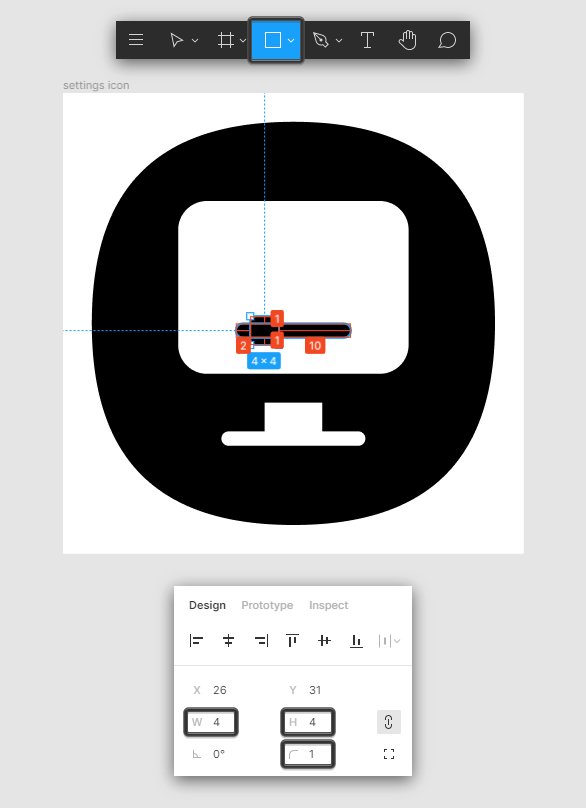
Task: Expand the Move tool options chevron
Action: point(195,40)
